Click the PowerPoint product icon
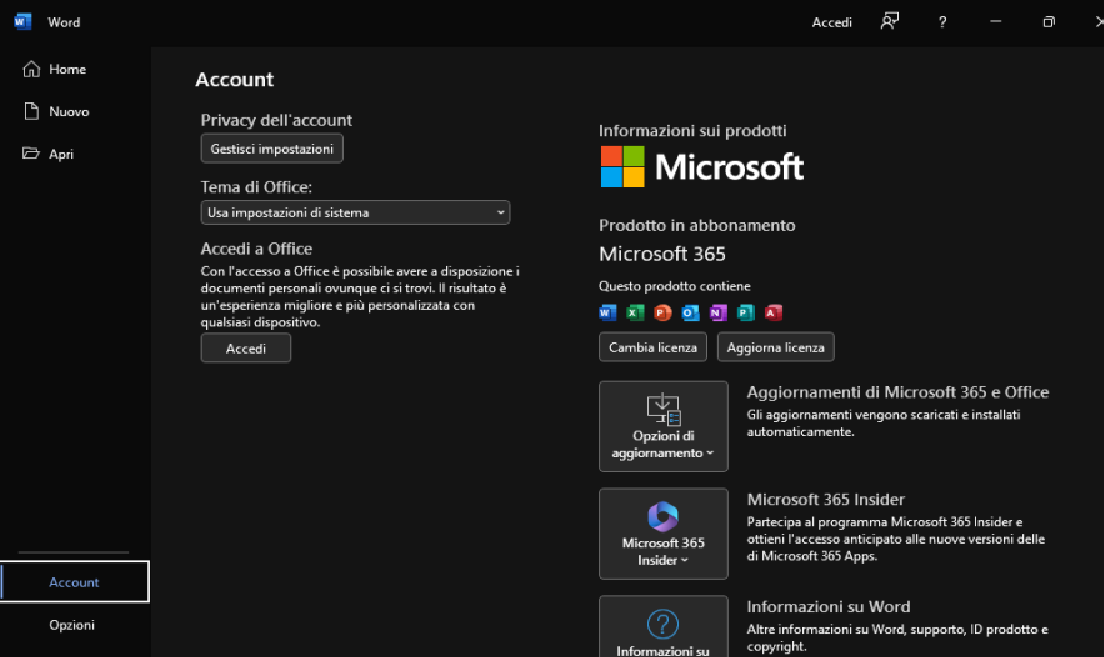Image resolution: width=1104 pixels, height=657 pixels. pyautogui.click(x=663, y=312)
